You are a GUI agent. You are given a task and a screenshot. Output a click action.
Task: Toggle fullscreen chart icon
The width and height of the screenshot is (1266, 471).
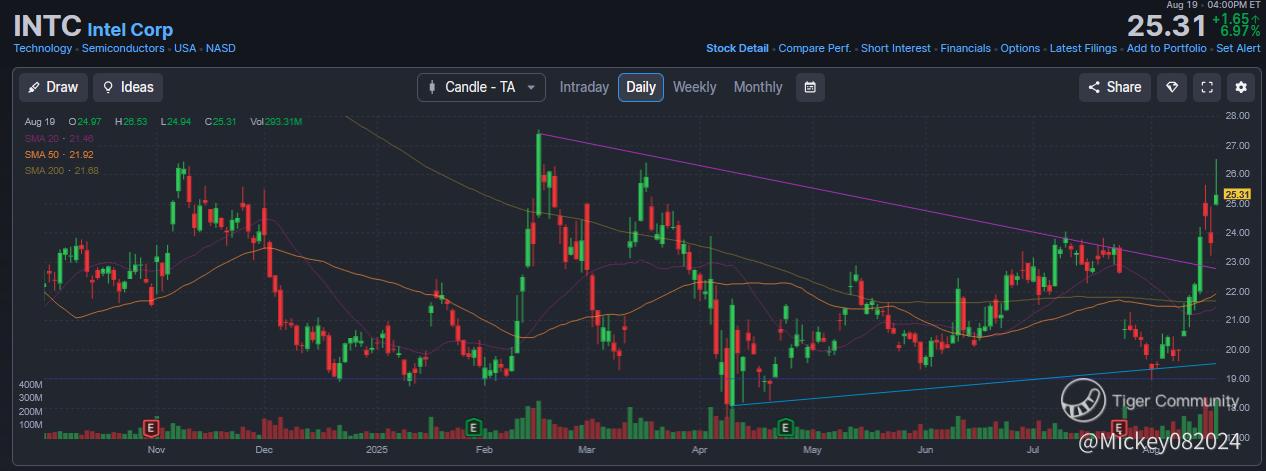[1207, 87]
